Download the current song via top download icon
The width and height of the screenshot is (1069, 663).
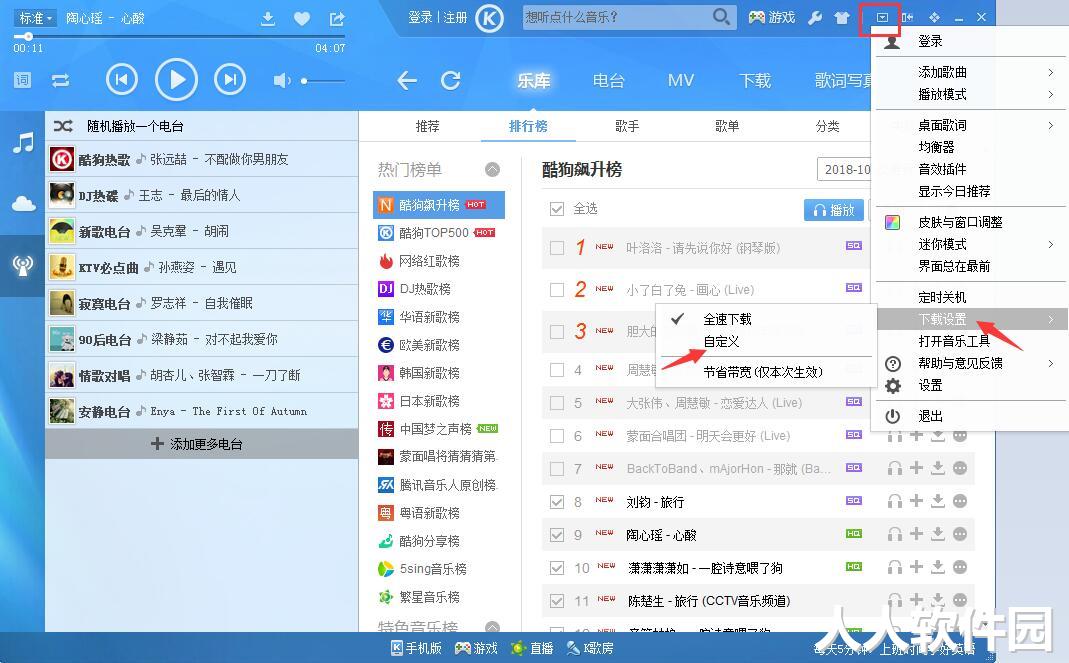[x=268, y=18]
